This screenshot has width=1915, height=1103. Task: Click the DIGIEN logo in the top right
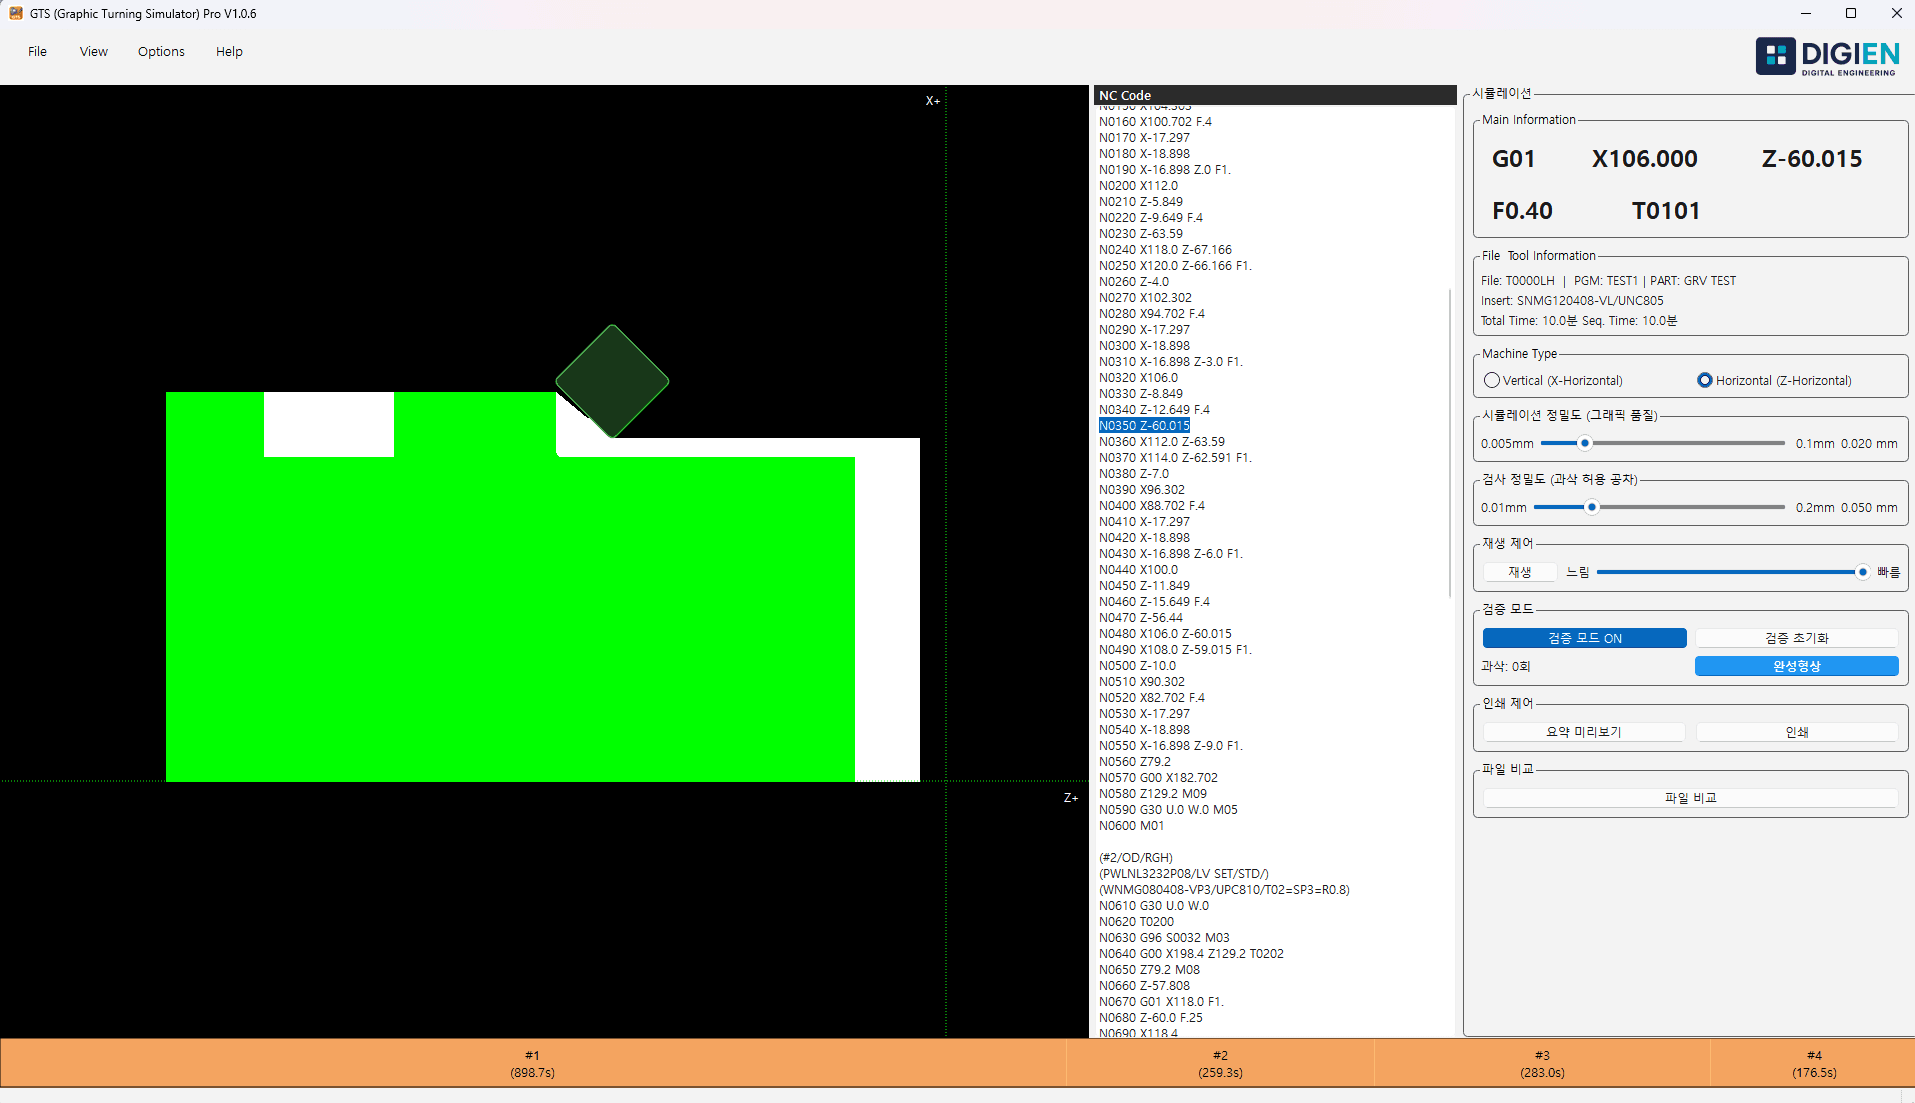(1826, 55)
